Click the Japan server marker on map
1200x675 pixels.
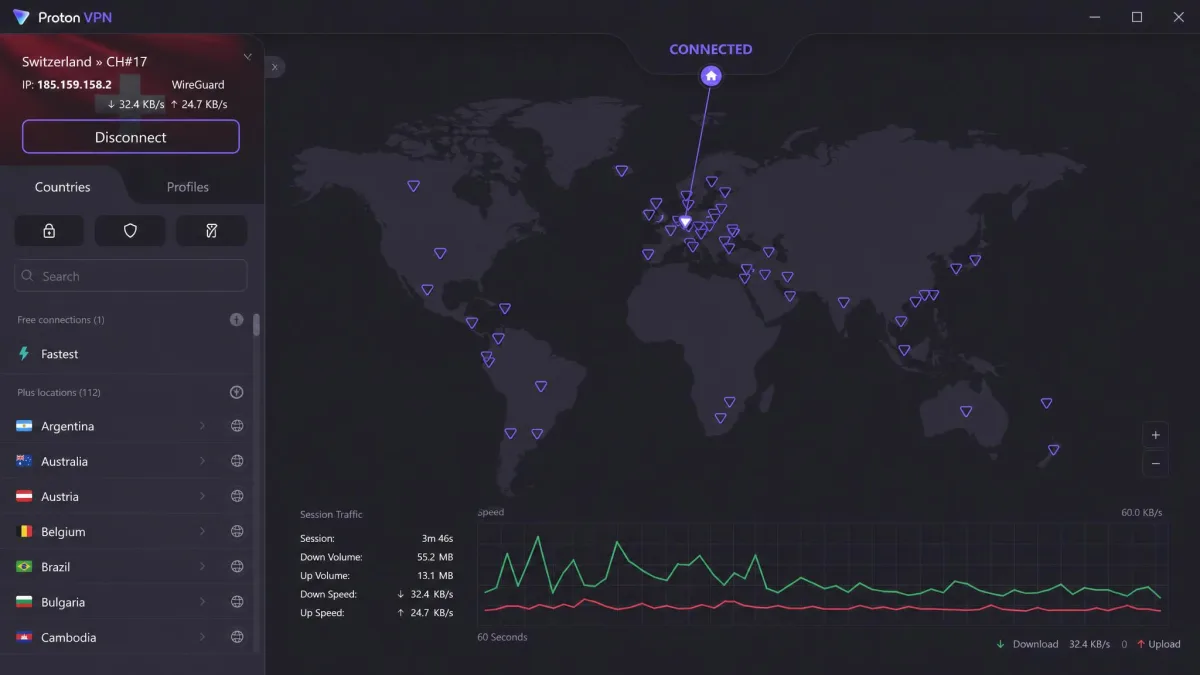click(x=975, y=260)
